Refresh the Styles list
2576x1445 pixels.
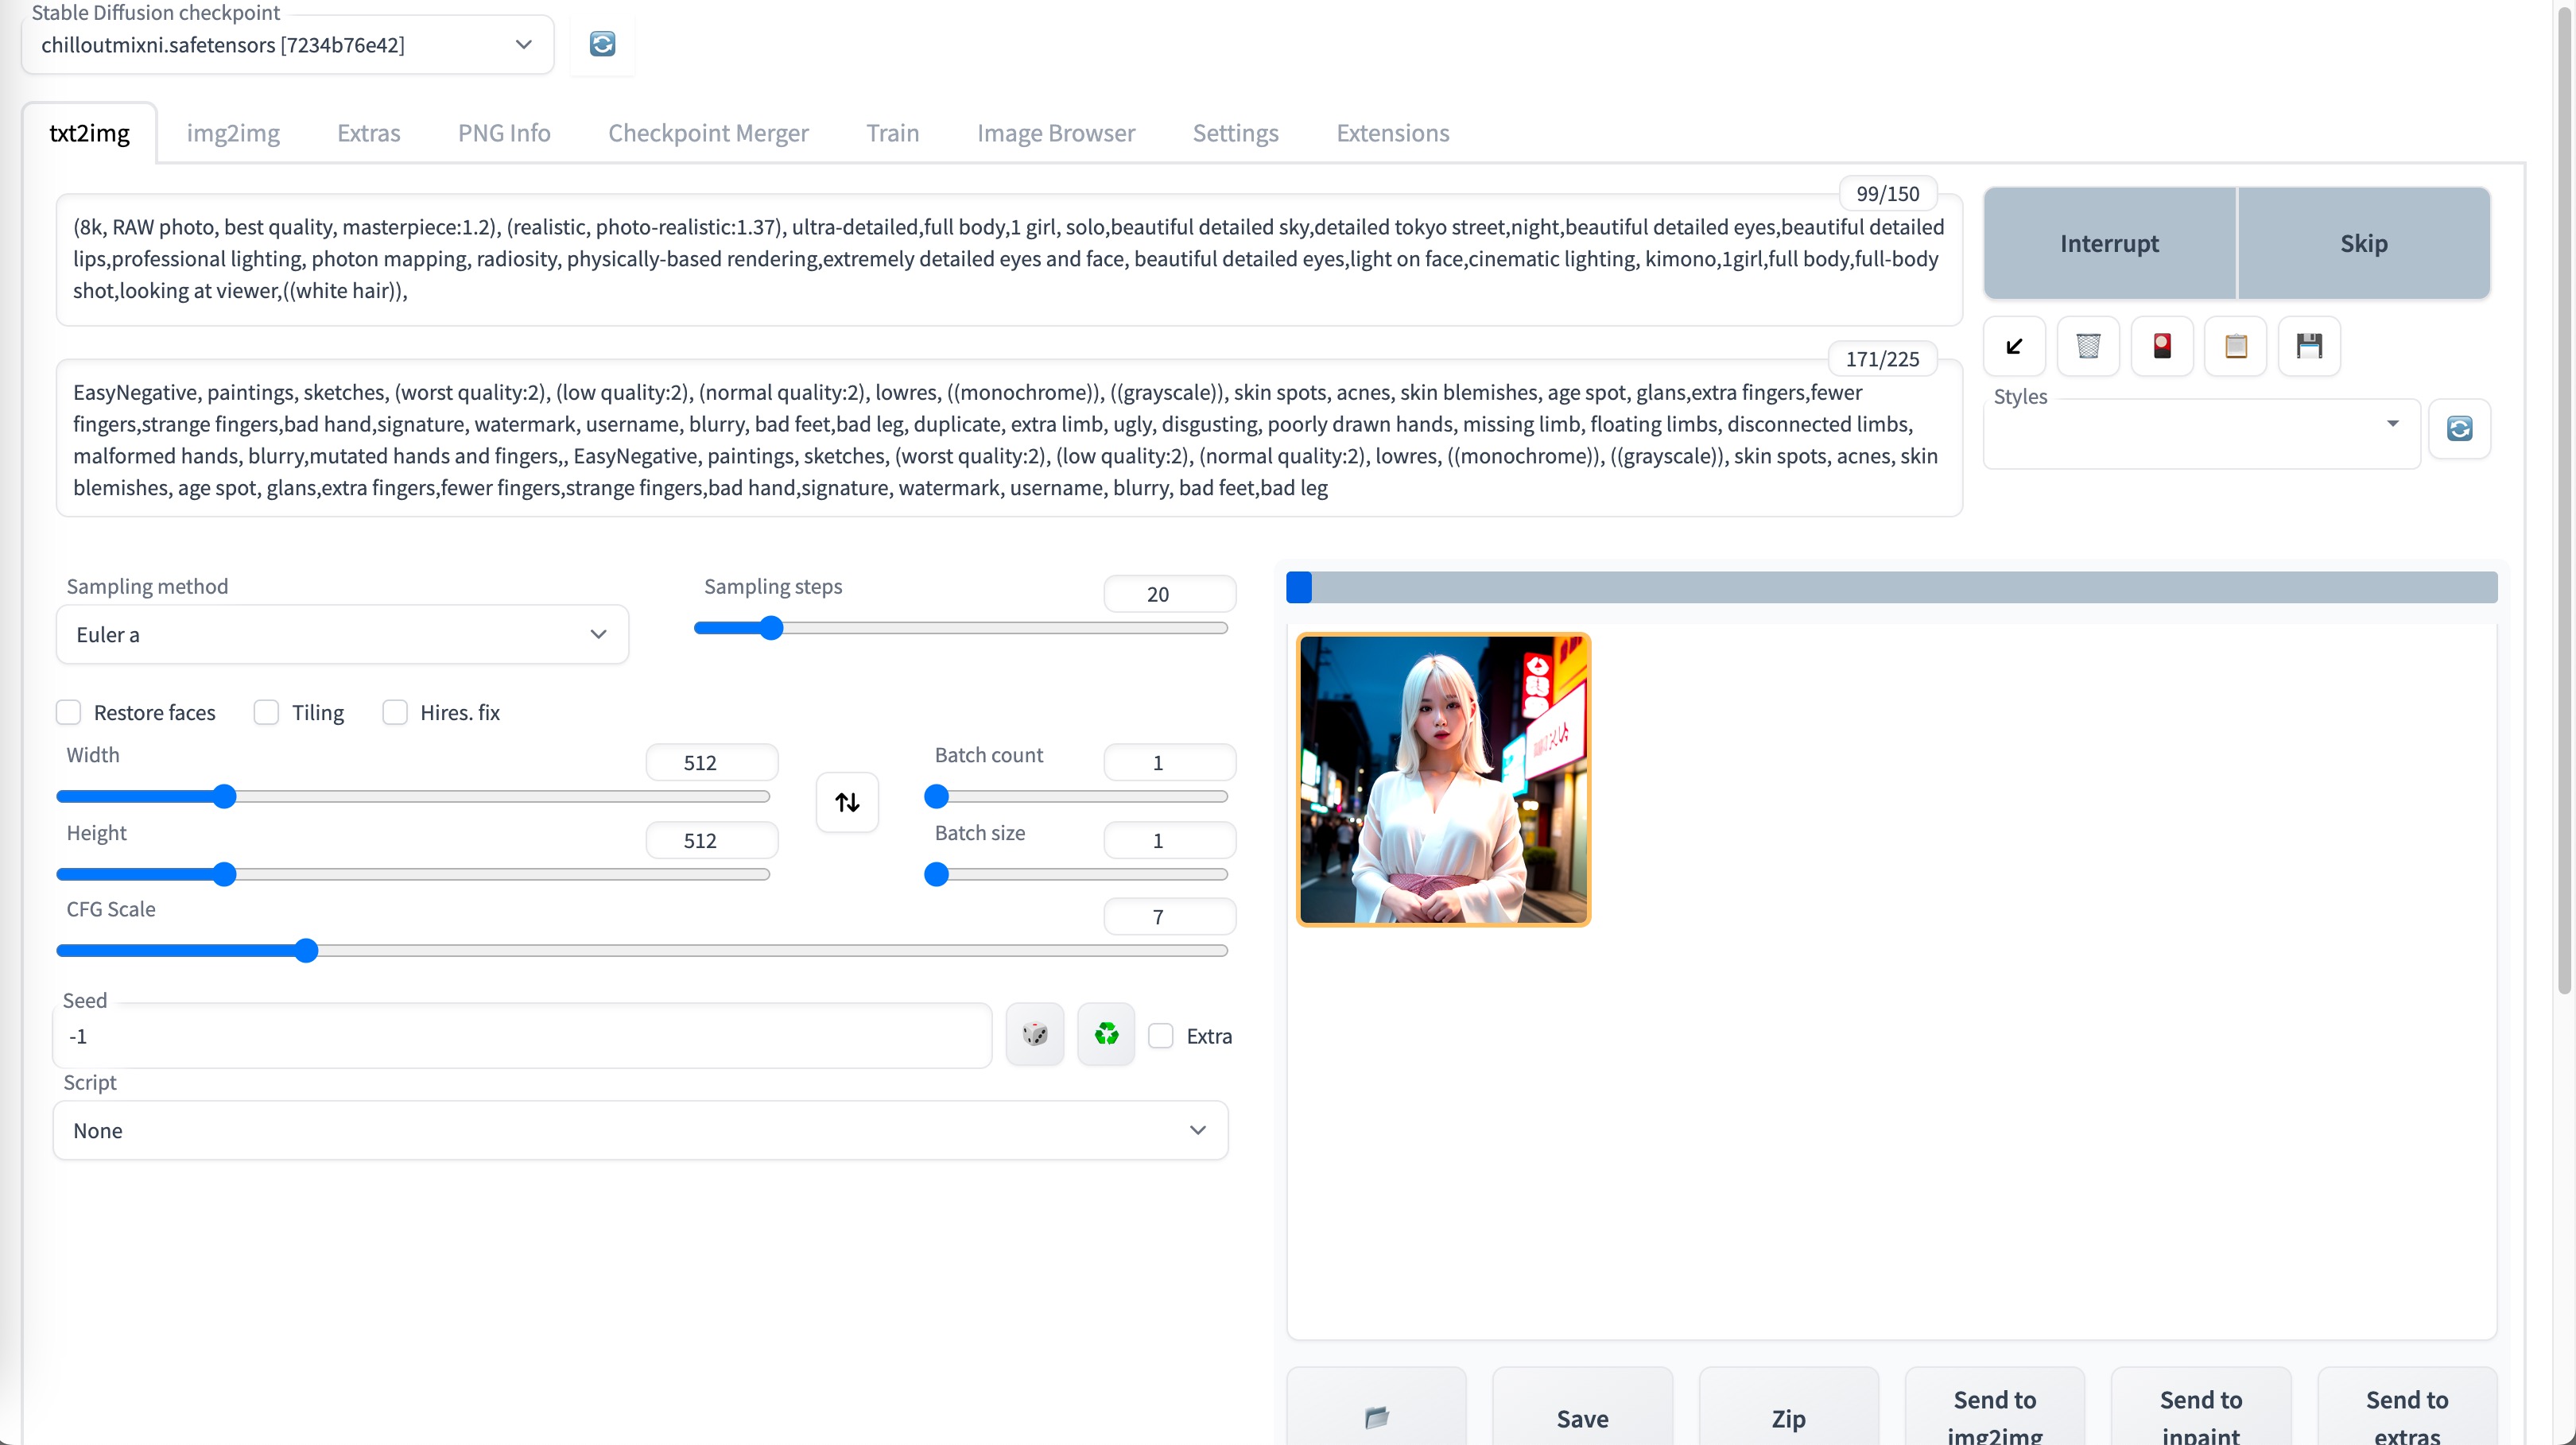point(2459,429)
